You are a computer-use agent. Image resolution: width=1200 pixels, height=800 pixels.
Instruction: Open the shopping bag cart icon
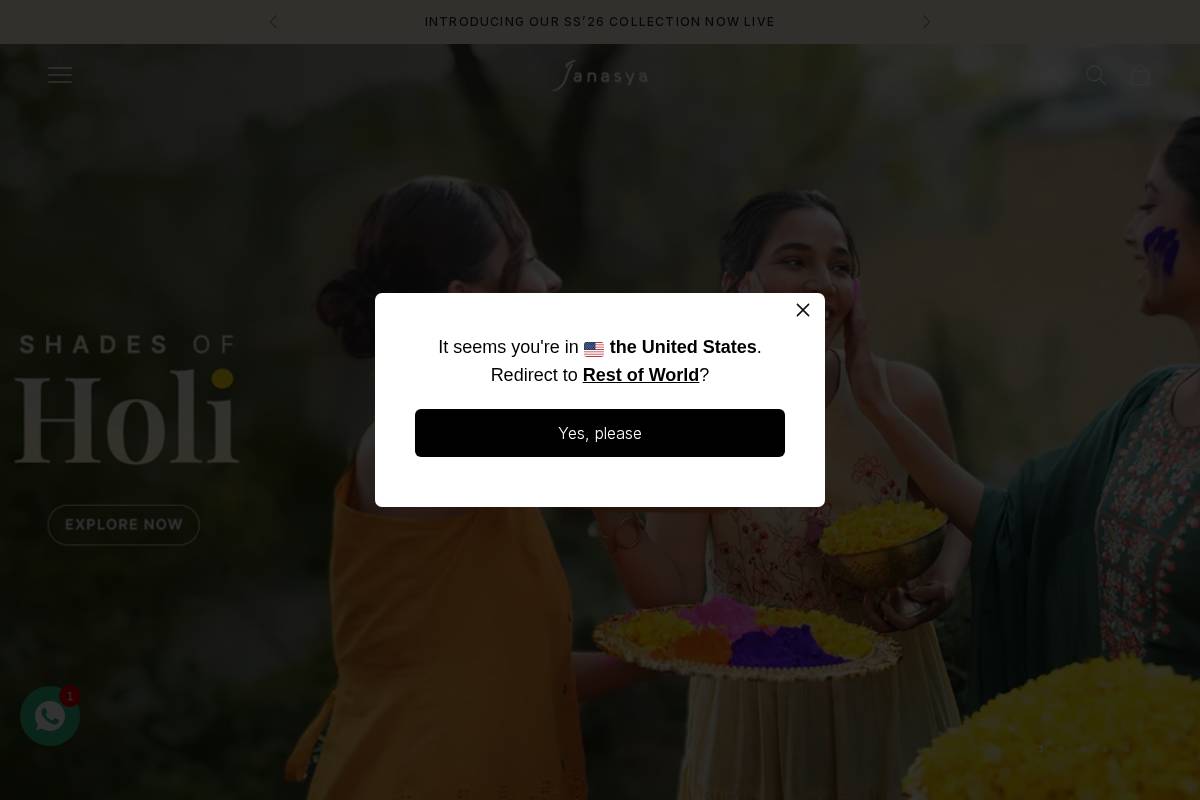[x=1140, y=75]
